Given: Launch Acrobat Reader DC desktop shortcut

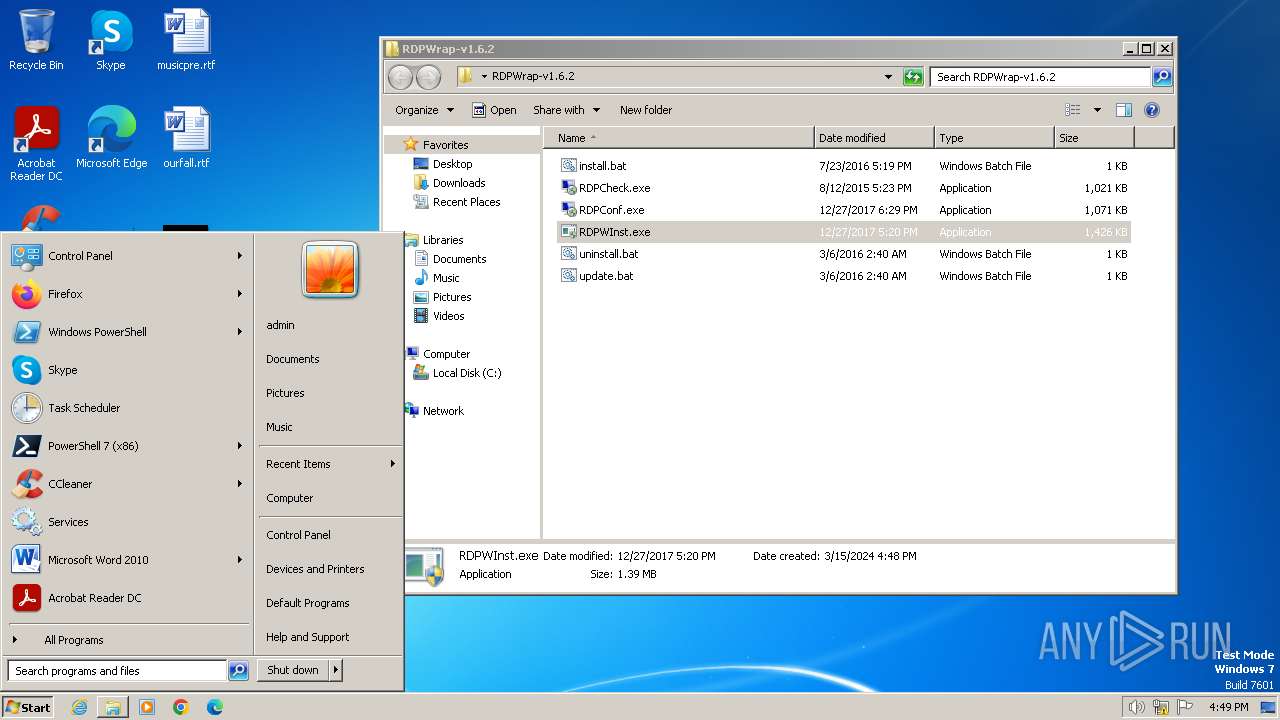Looking at the screenshot, I should (36, 144).
